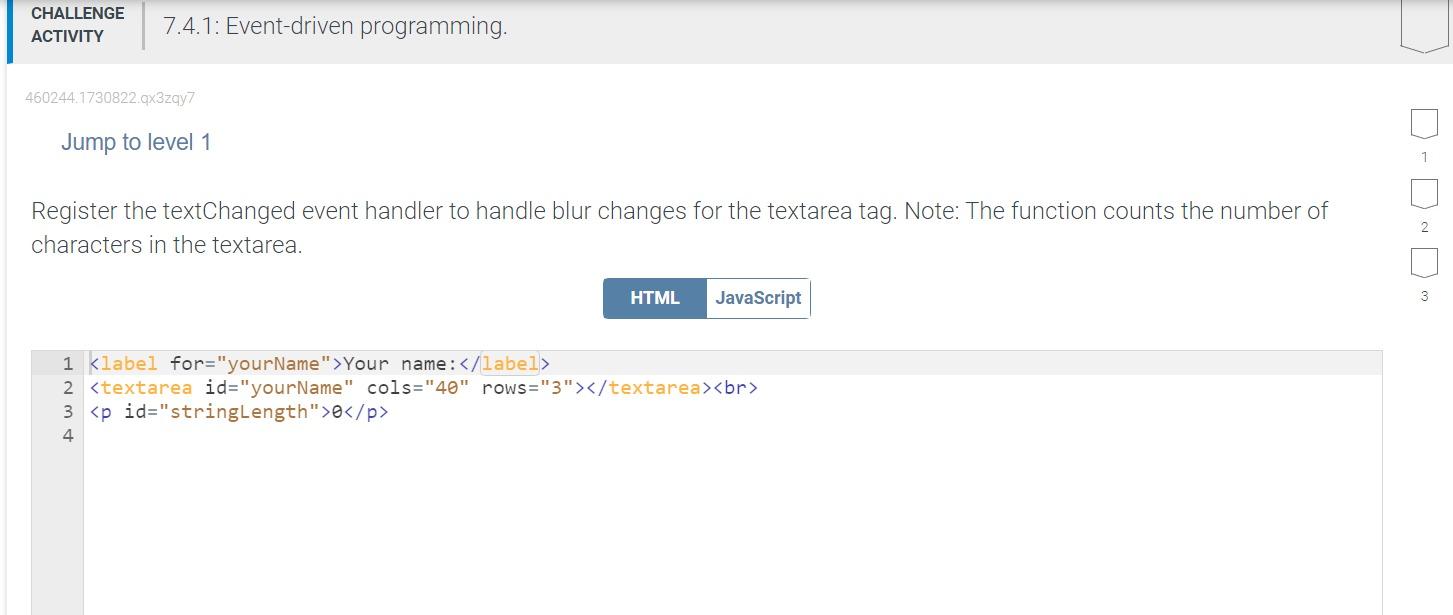Open Jump to level 1

pos(137,142)
